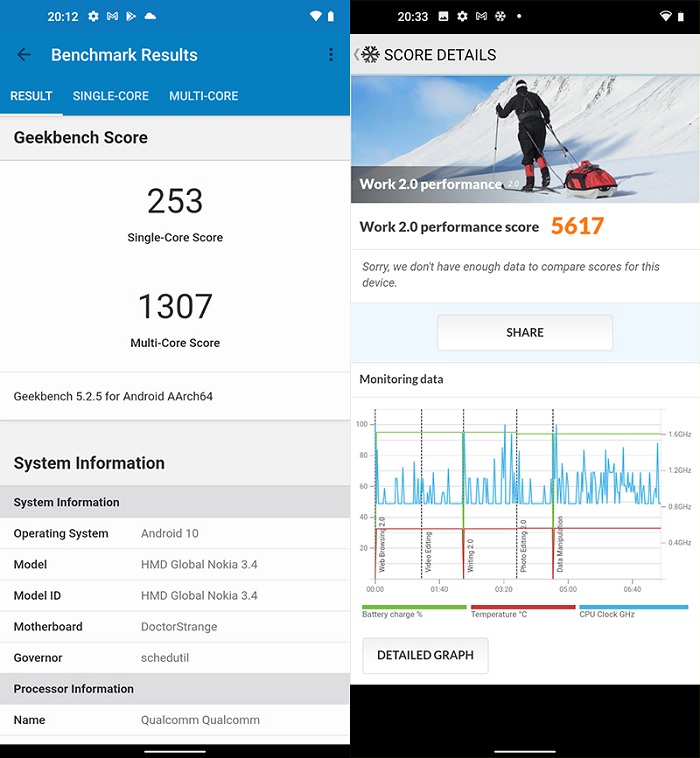Switch to the MULTI-CORE tab

click(x=204, y=96)
